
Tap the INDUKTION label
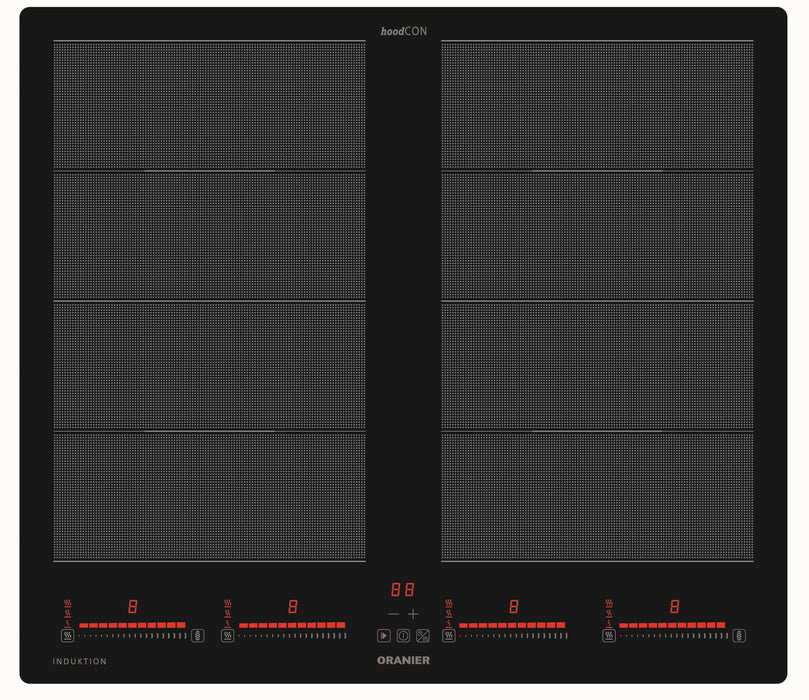click(79, 661)
